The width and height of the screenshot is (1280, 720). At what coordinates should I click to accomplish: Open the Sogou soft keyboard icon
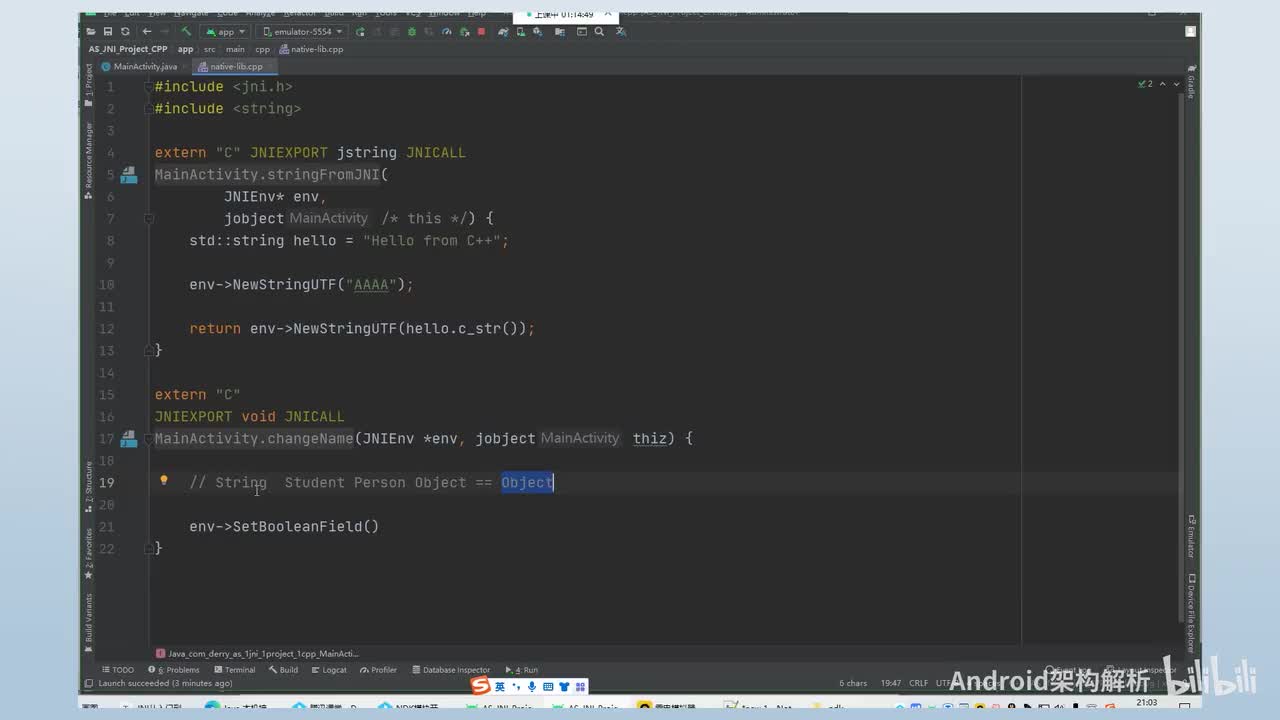click(x=548, y=686)
